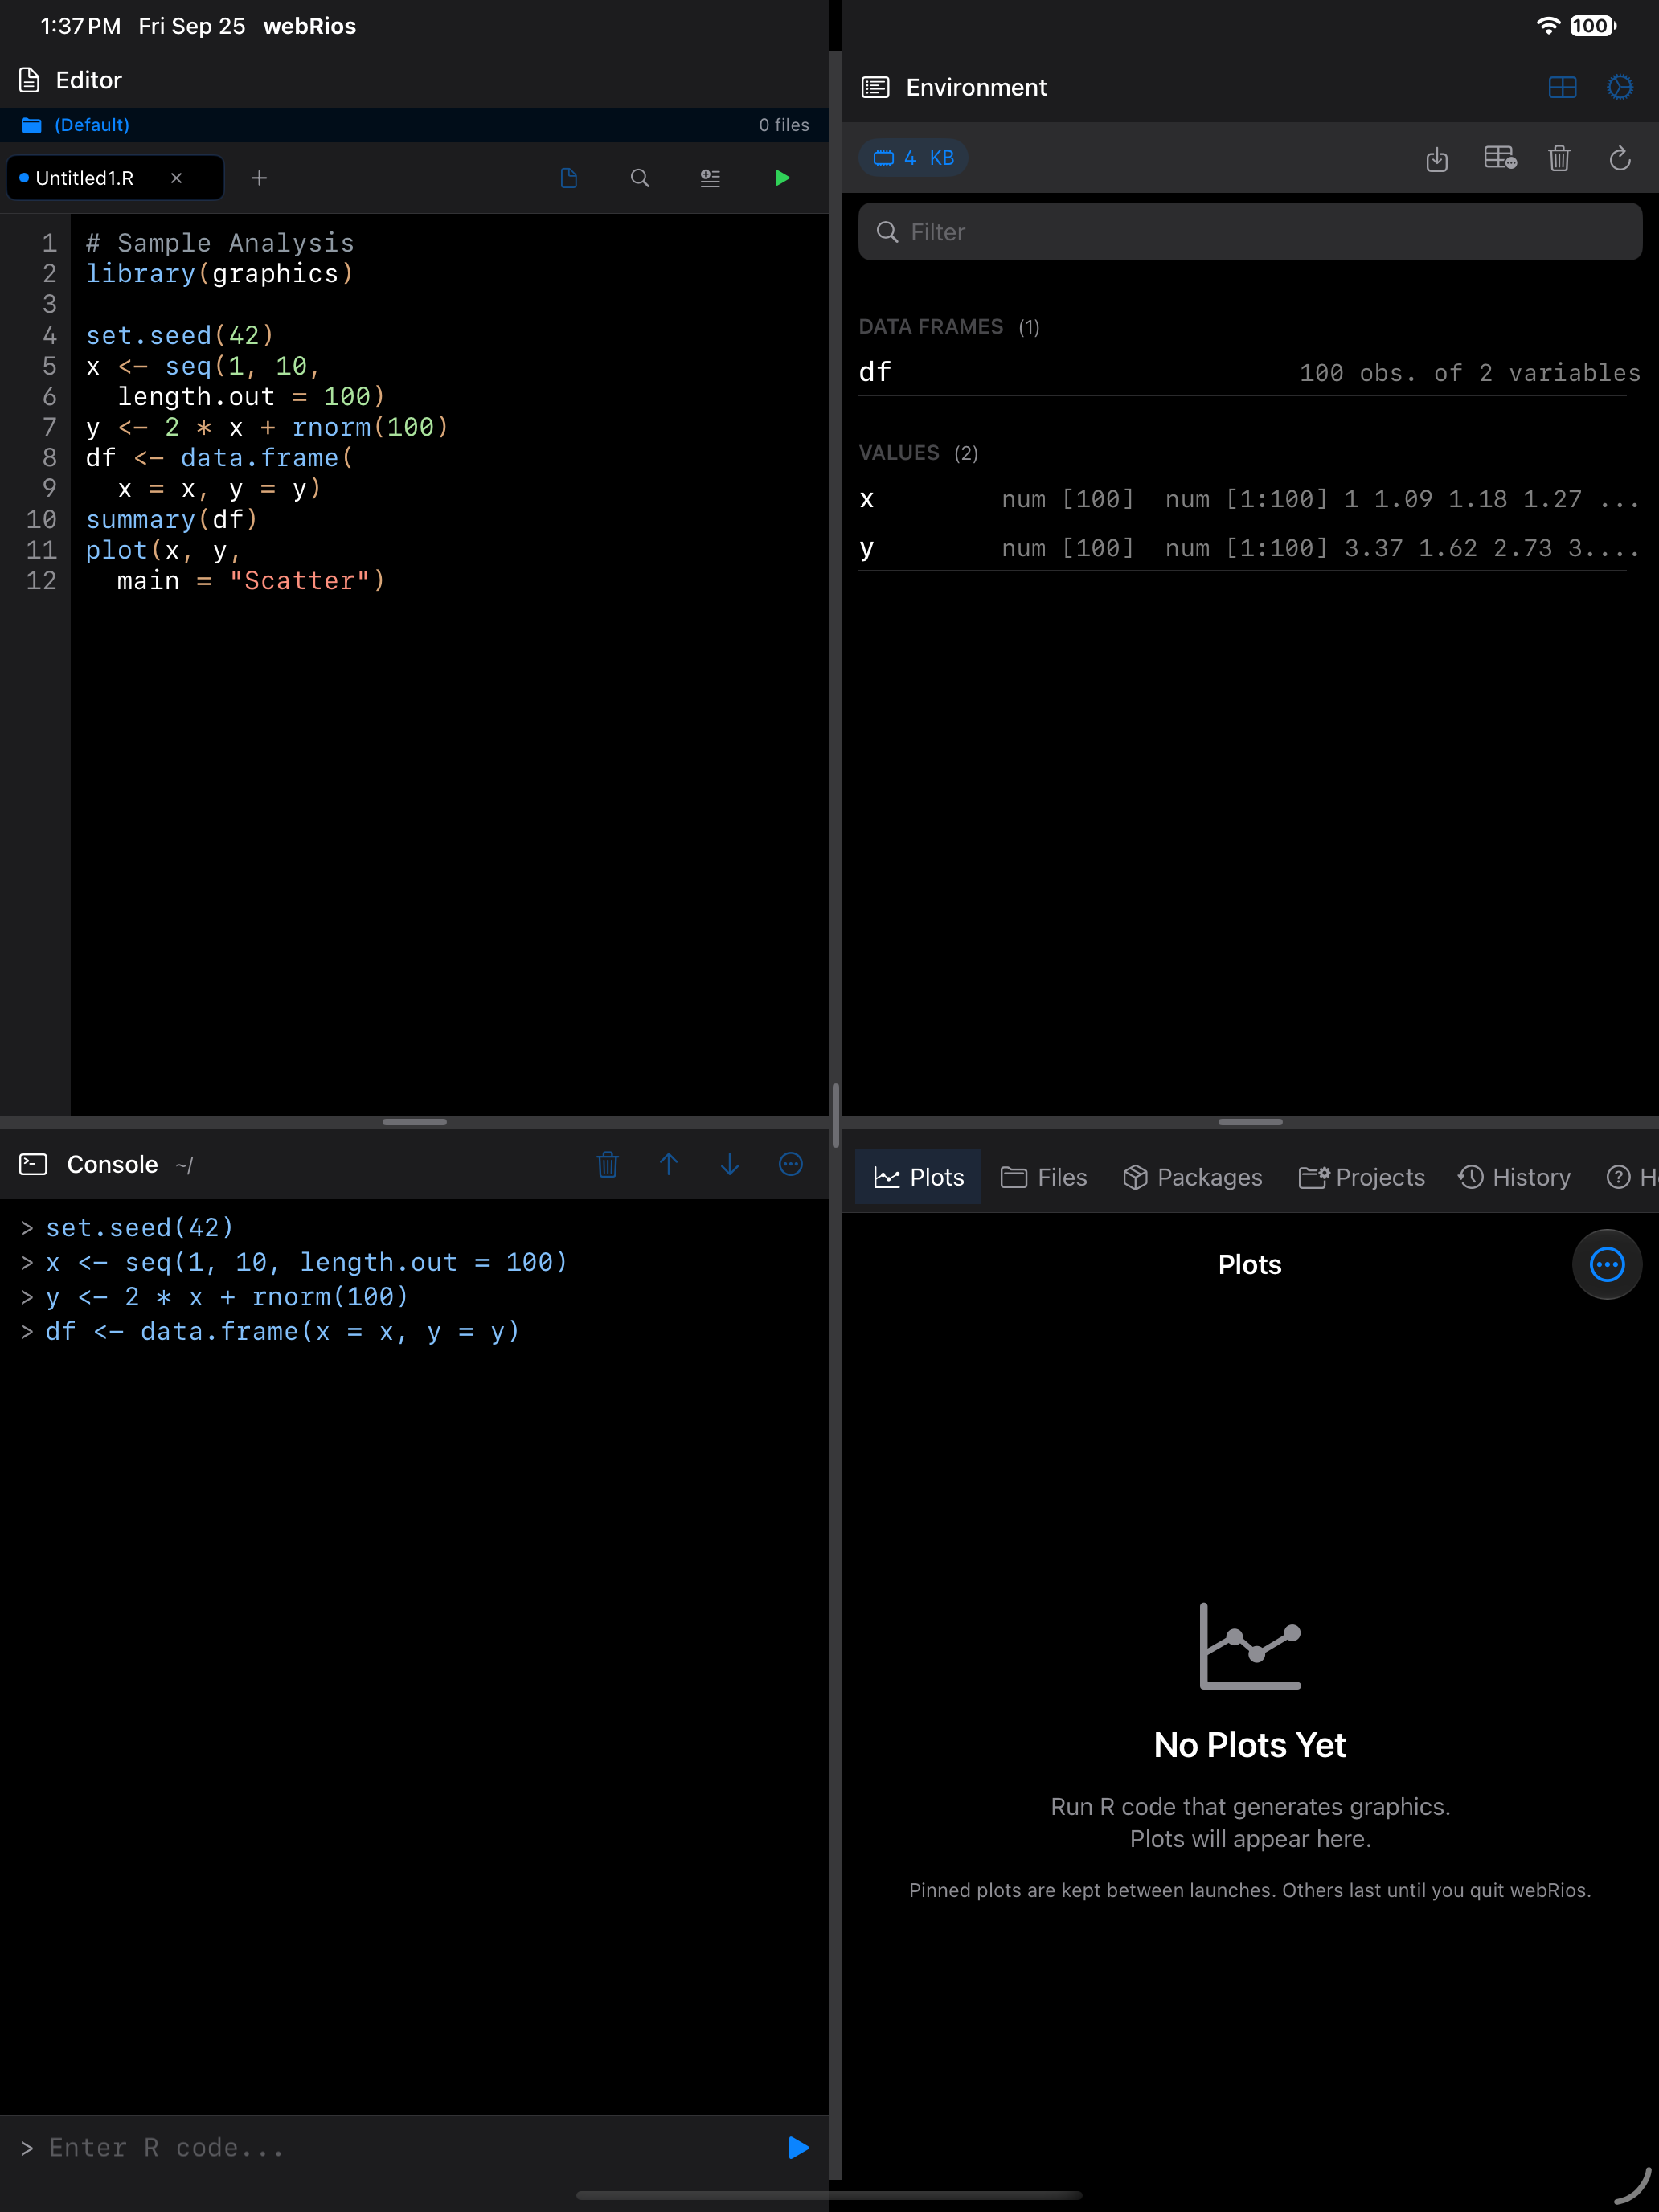This screenshot has height=2212, width=1659.
Task: Add a new editor tab with plus
Action: point(259,178)
